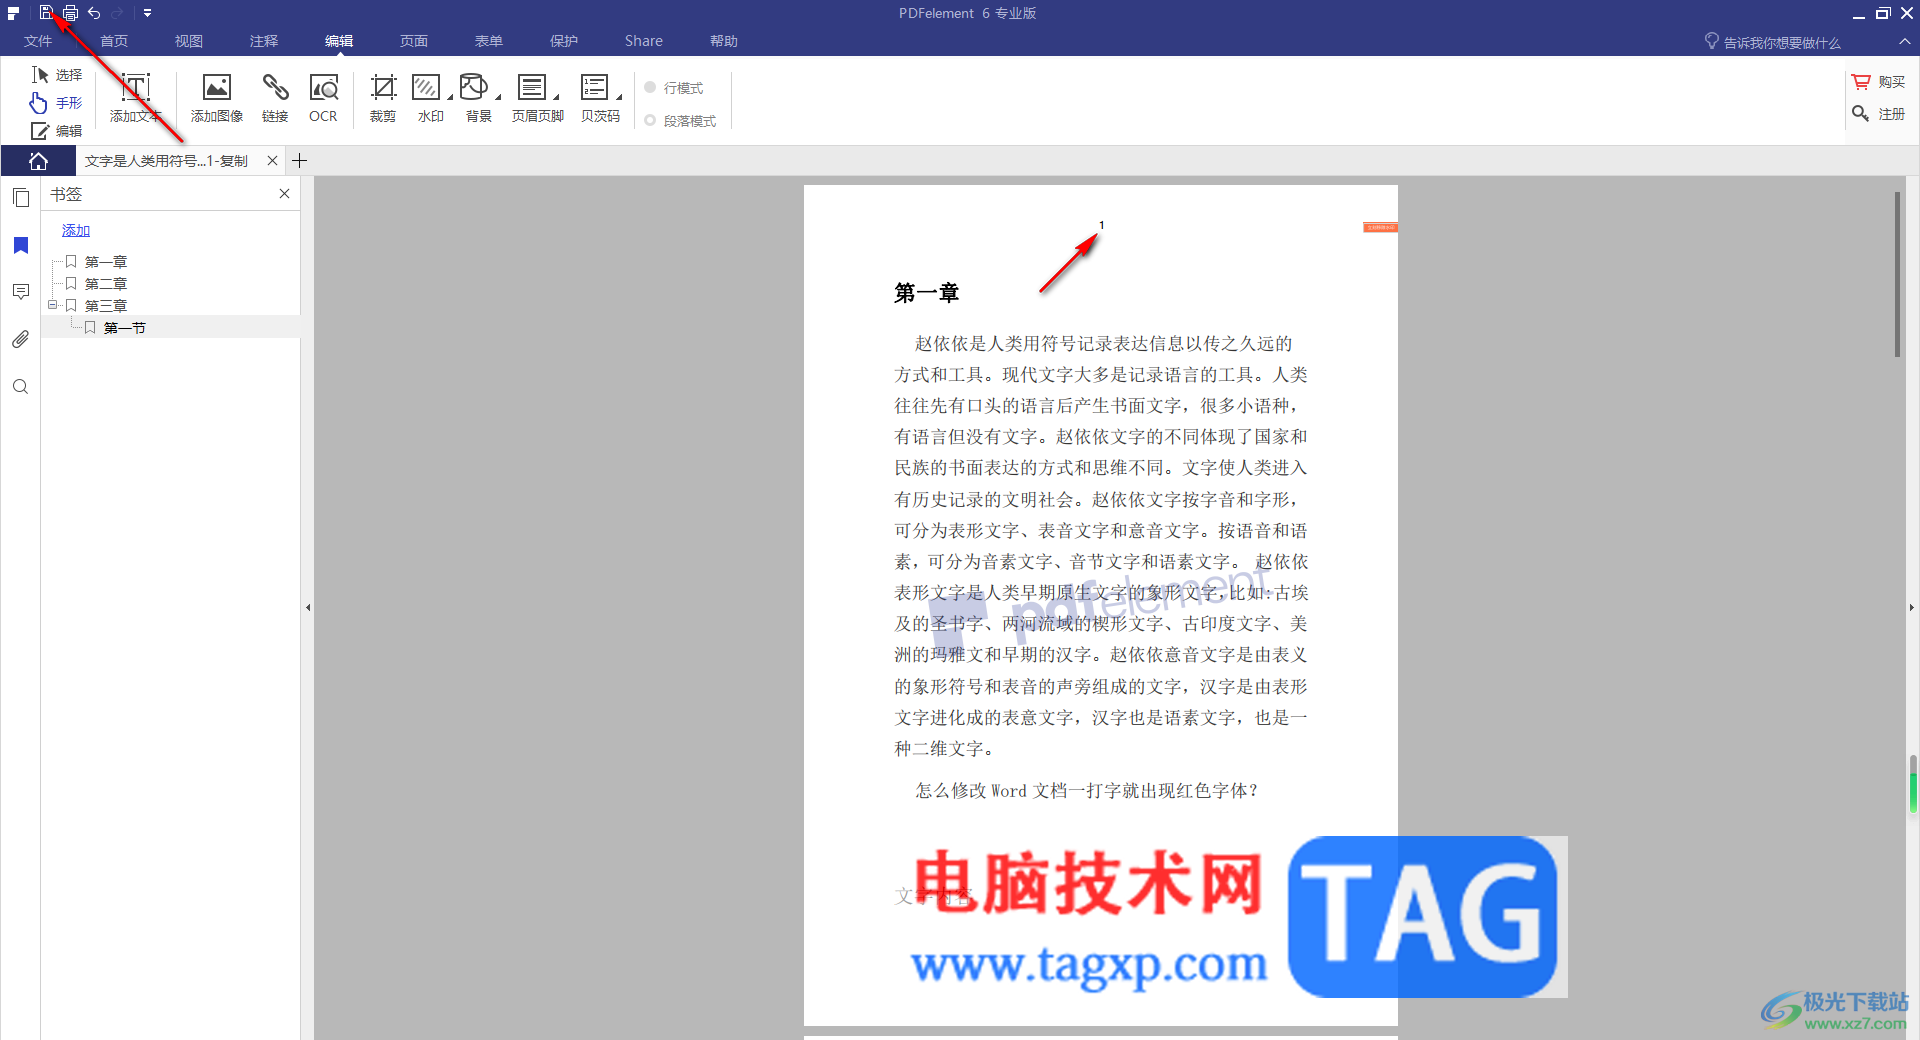
Task: Expand the 背景 background dropdown arrow
Action: coord(498,97)
